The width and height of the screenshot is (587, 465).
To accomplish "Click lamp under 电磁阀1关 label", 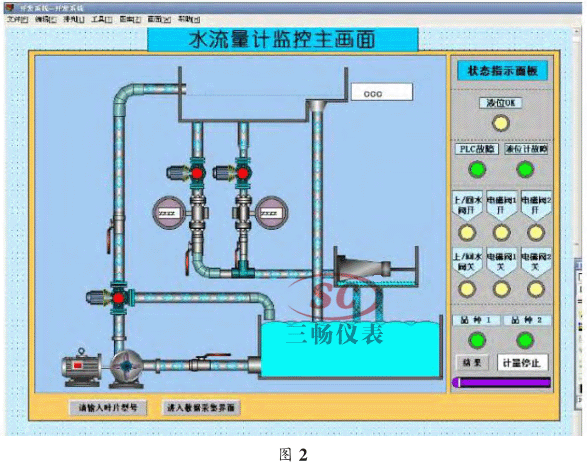I will (x=501, y=289).
